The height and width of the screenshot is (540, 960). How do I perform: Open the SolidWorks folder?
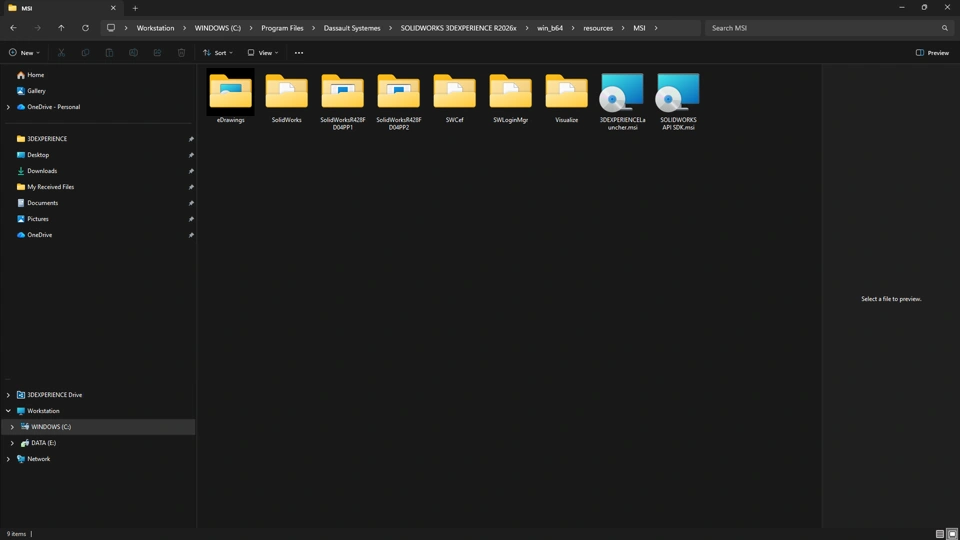(x=287, y=97)
